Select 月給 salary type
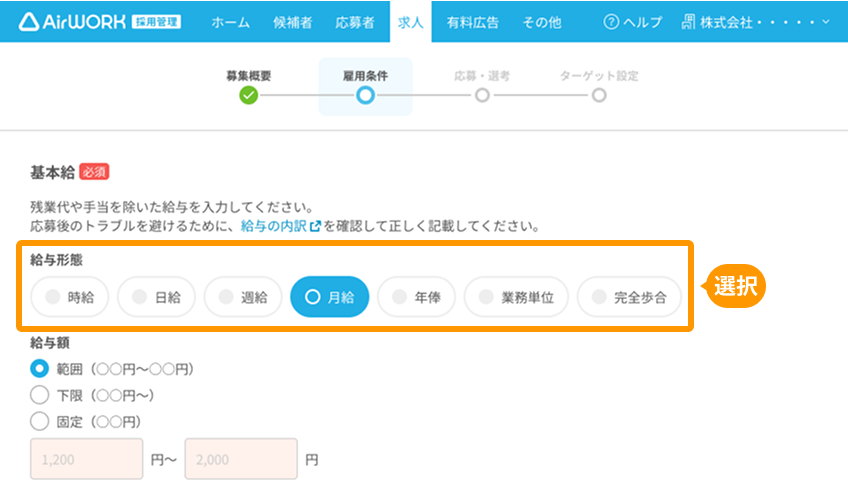848x502 pixels. click(x=329, y=296)
